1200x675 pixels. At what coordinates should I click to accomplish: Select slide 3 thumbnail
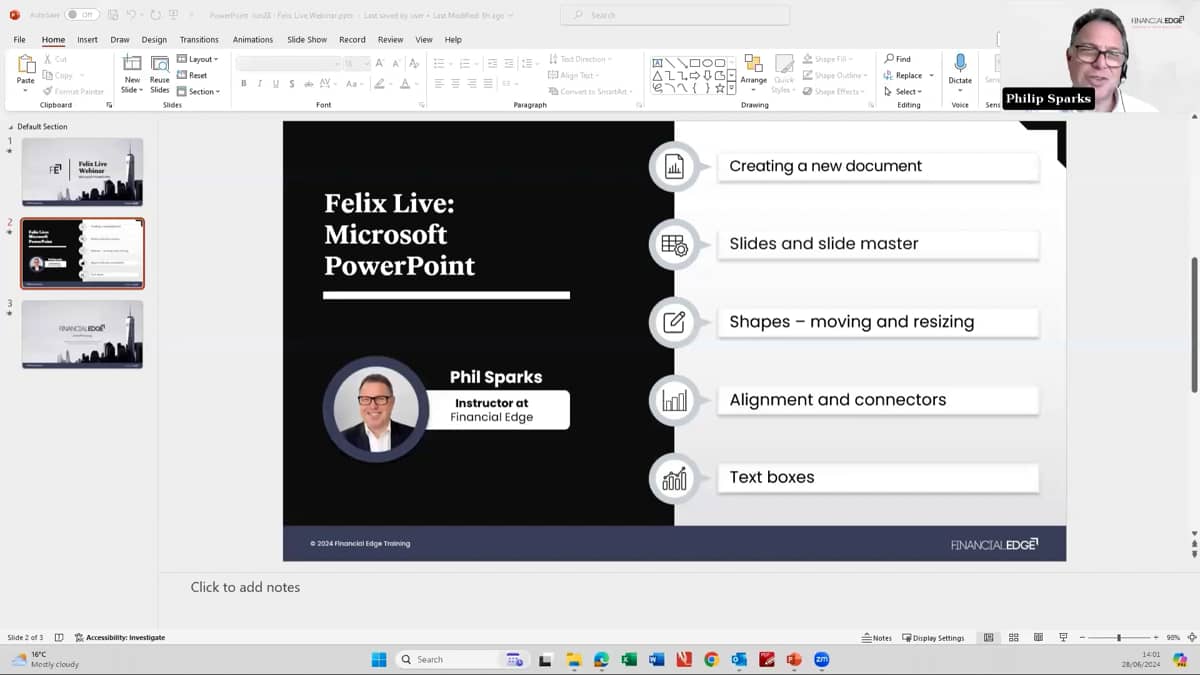(x=82, y=334)
